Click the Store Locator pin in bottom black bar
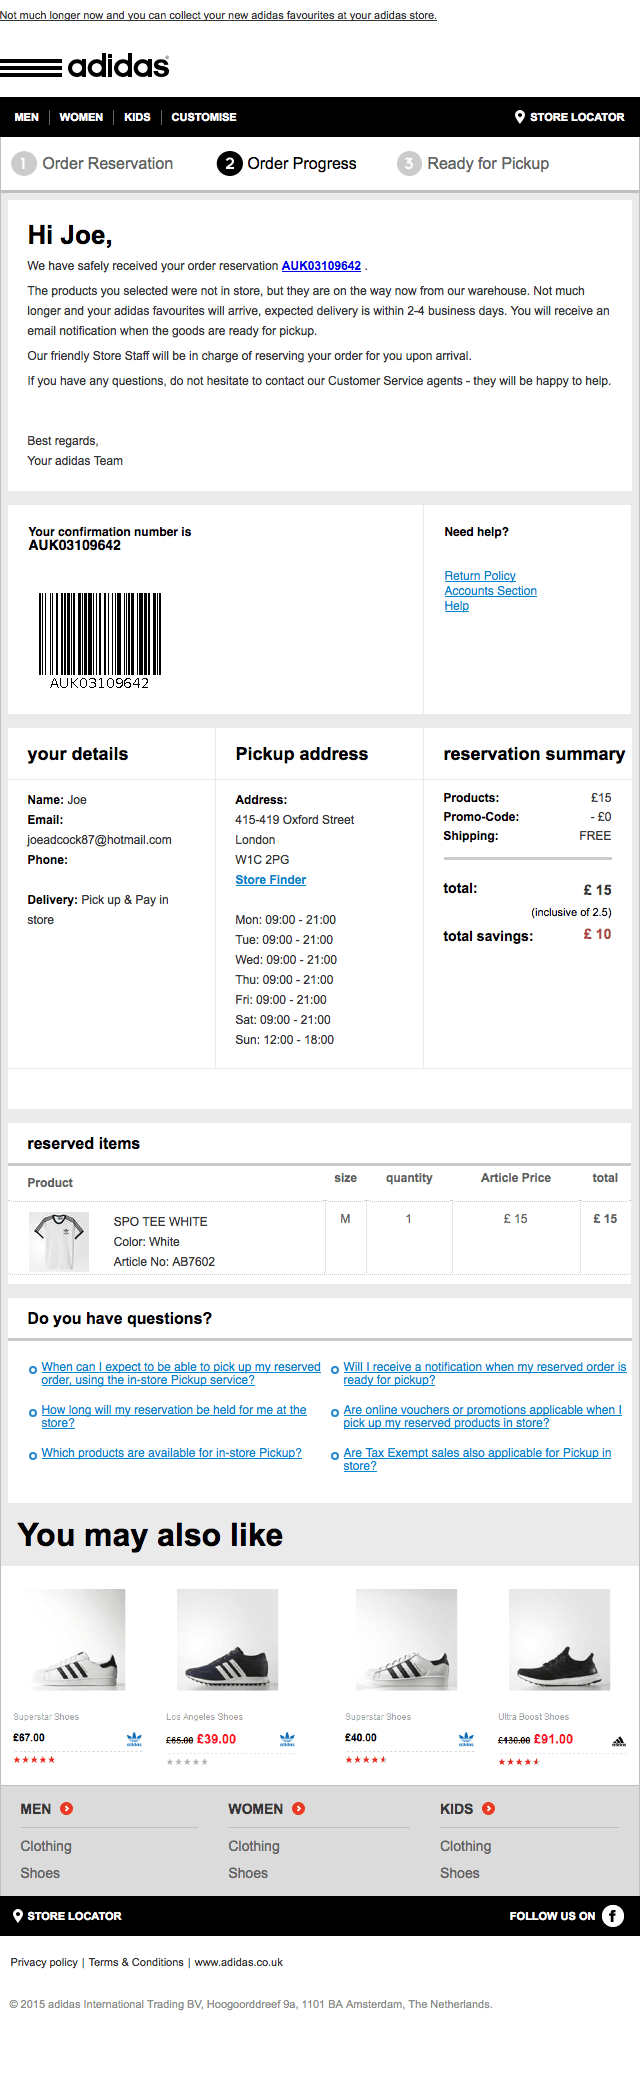The width and height of the screenshot is (640, 2081). point(20,1916)
